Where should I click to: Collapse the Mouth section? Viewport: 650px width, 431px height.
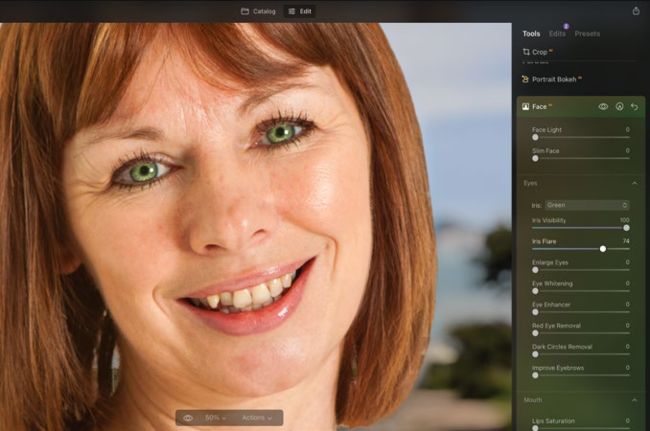(x=634, y=400)
